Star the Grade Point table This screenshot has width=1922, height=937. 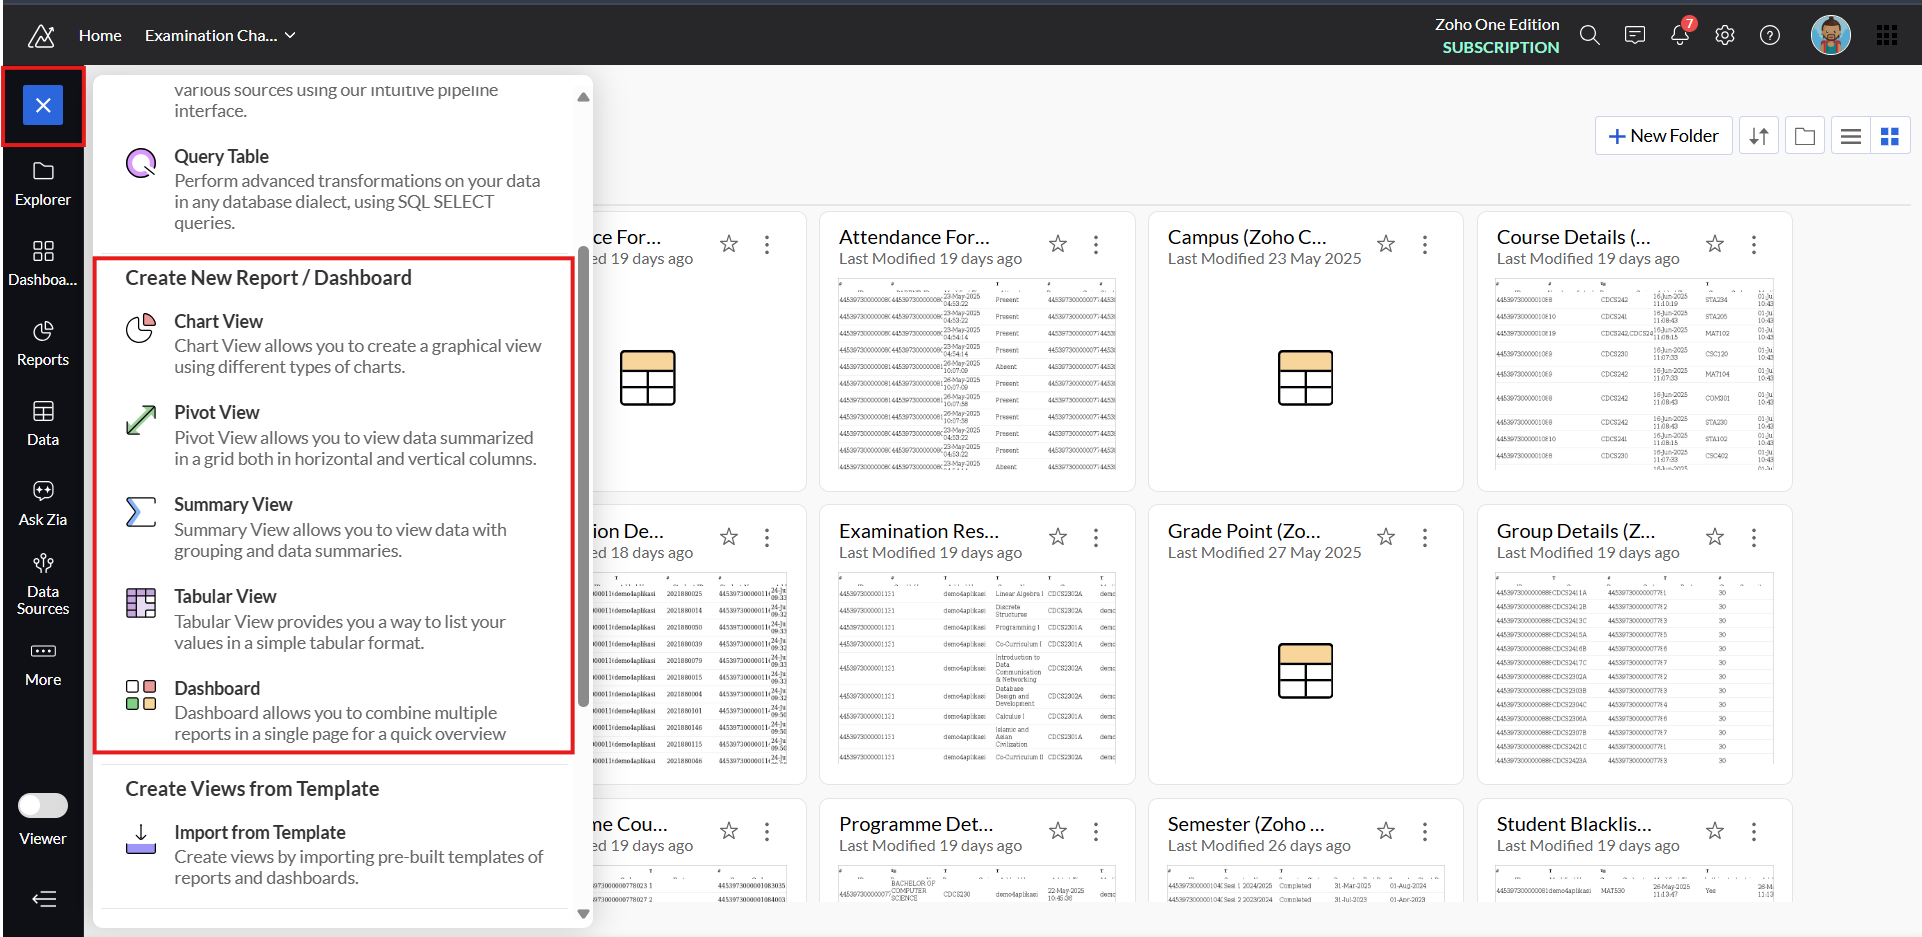point(1386,538)
